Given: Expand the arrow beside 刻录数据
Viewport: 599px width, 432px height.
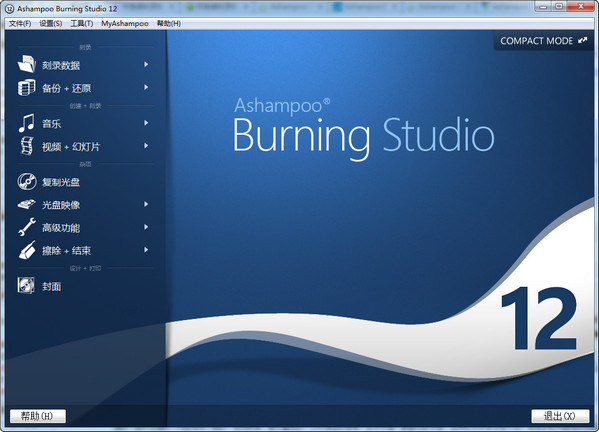Looking at the screenshot, I should pyautogui.click(x=146, y=65).
